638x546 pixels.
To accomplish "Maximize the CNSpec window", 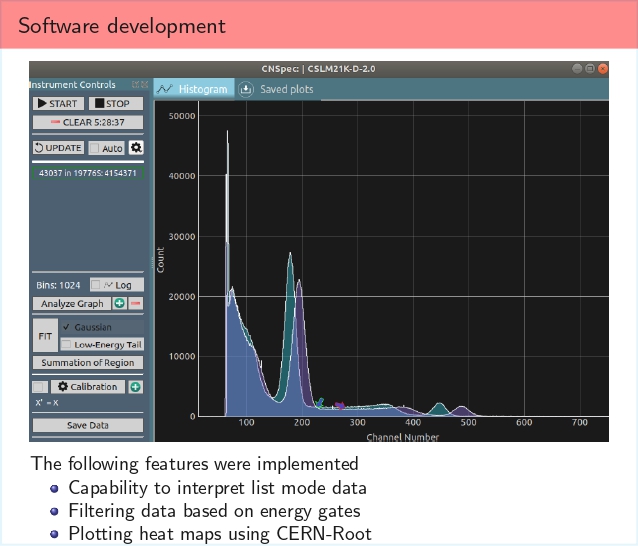I will click(x=590, y=69).
